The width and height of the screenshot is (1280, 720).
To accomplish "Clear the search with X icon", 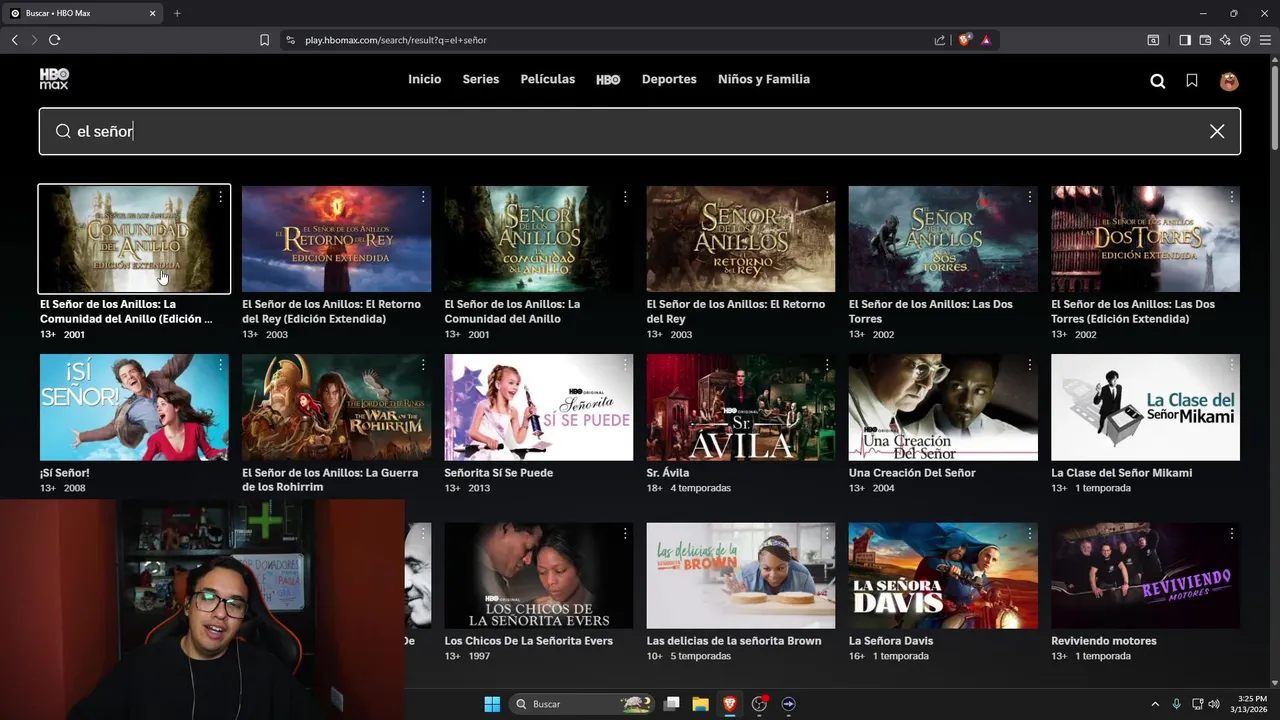I will (x=1217, y=131).
